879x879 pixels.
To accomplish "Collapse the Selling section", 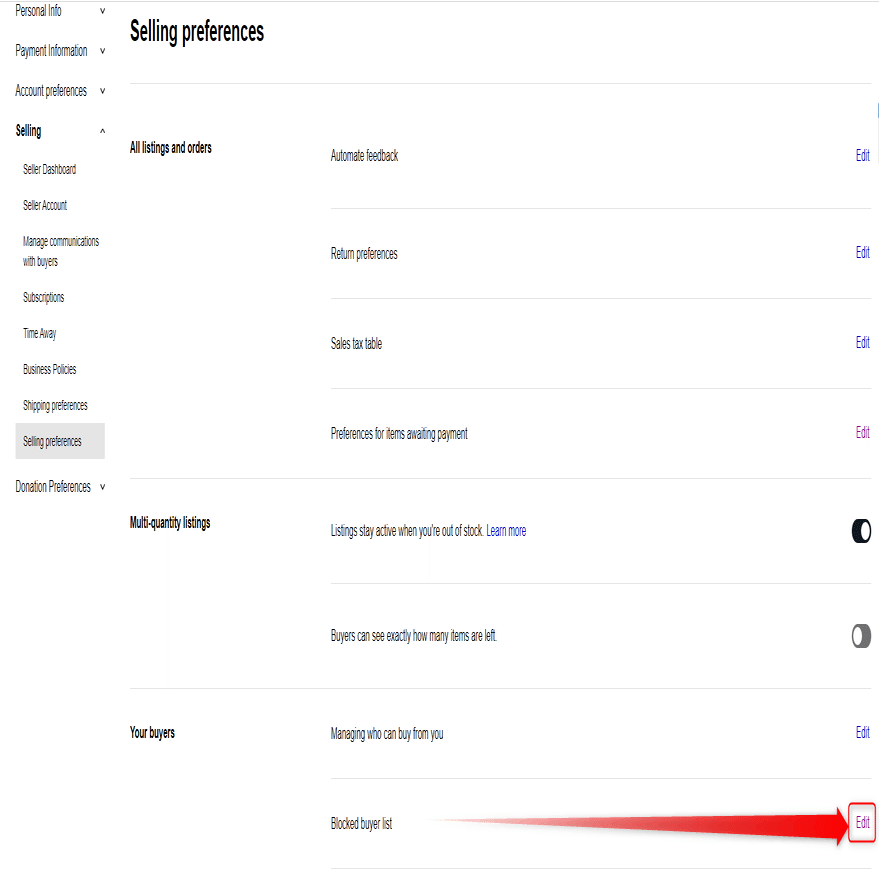I will [60, 131].
